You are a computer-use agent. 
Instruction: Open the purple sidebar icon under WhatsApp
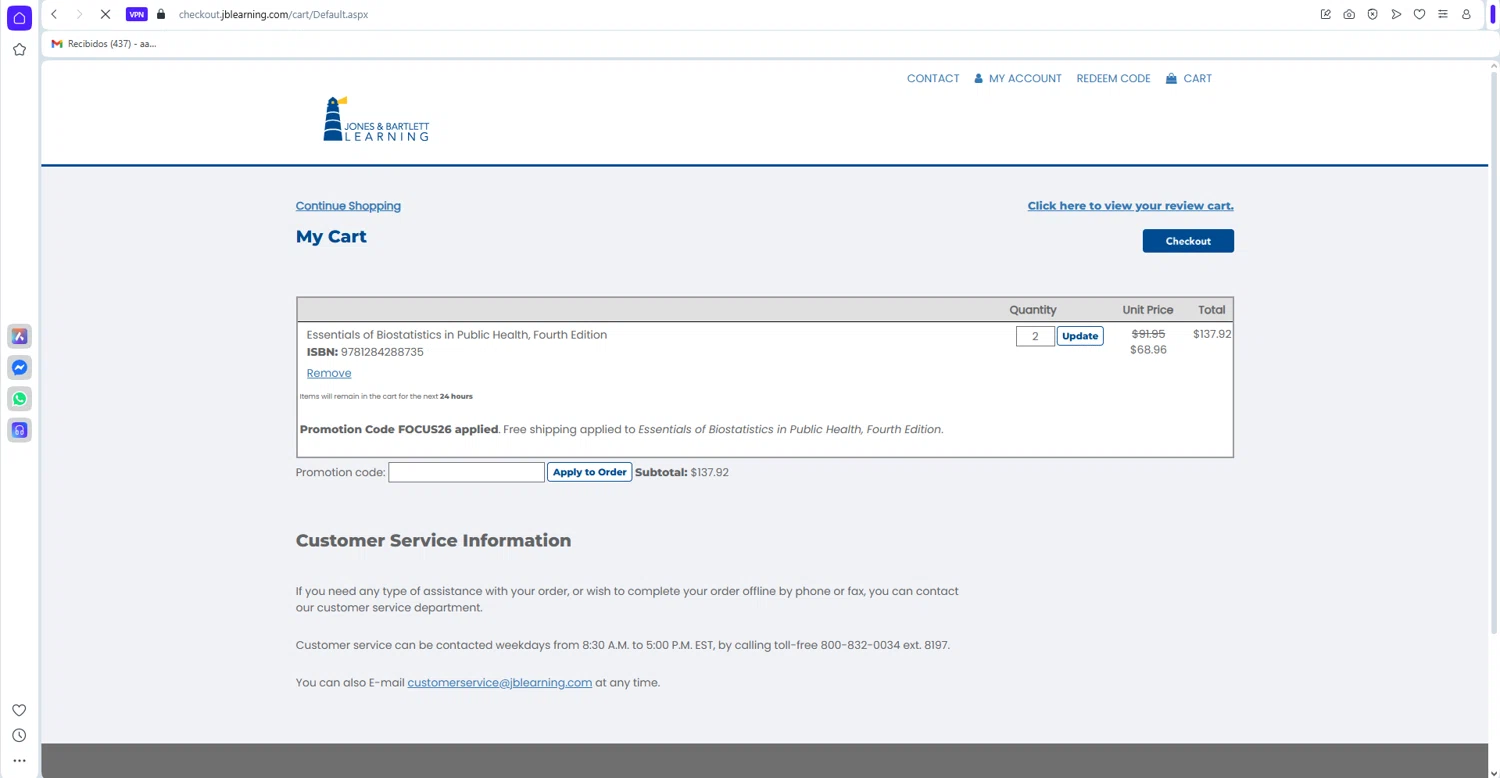click(19, 430)
